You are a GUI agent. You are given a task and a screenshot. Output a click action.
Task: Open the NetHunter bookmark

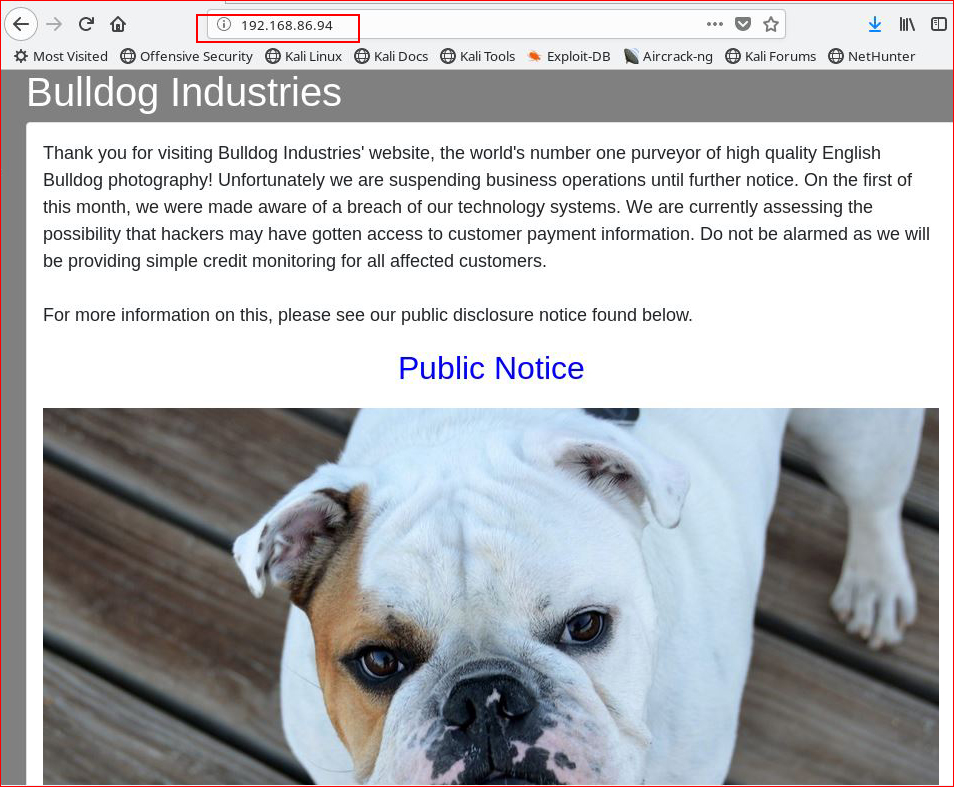[872, 57]
